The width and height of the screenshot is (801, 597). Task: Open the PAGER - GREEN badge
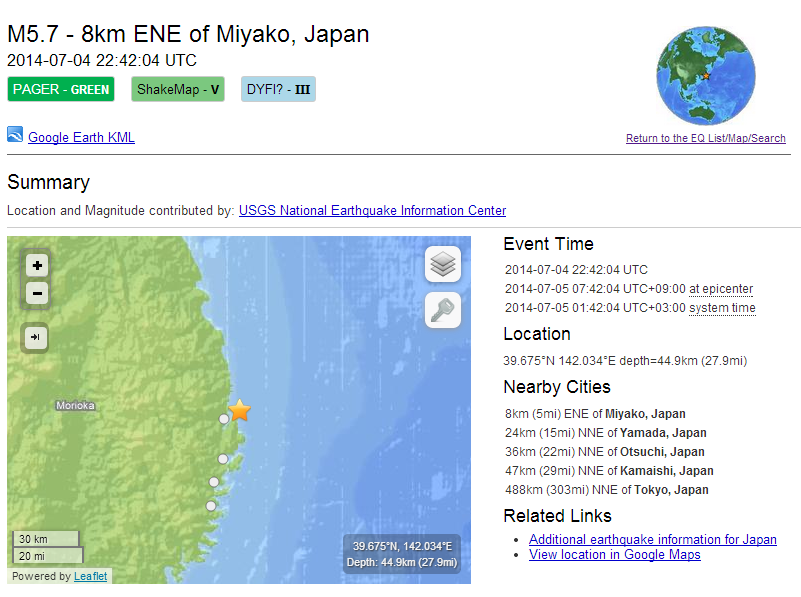(x=61, y=89)
